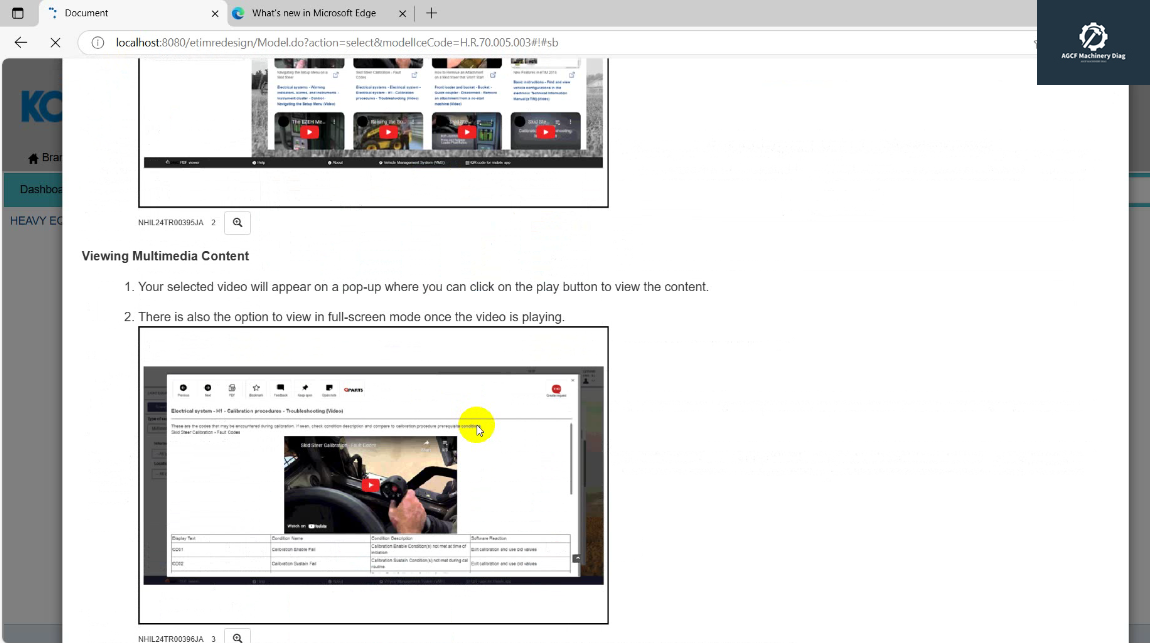This screenshot has height=643, width=1150.
Task: Select the HEAVY EQ menu item
Action: point(36,220)
